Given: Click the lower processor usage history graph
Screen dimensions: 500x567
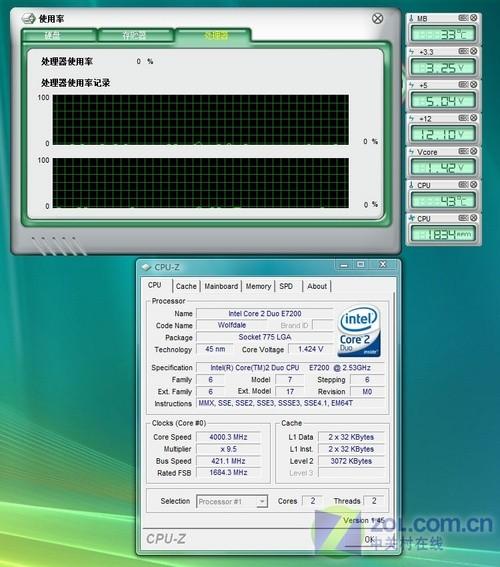Looking at the screenshot, I should pos(201,183).
